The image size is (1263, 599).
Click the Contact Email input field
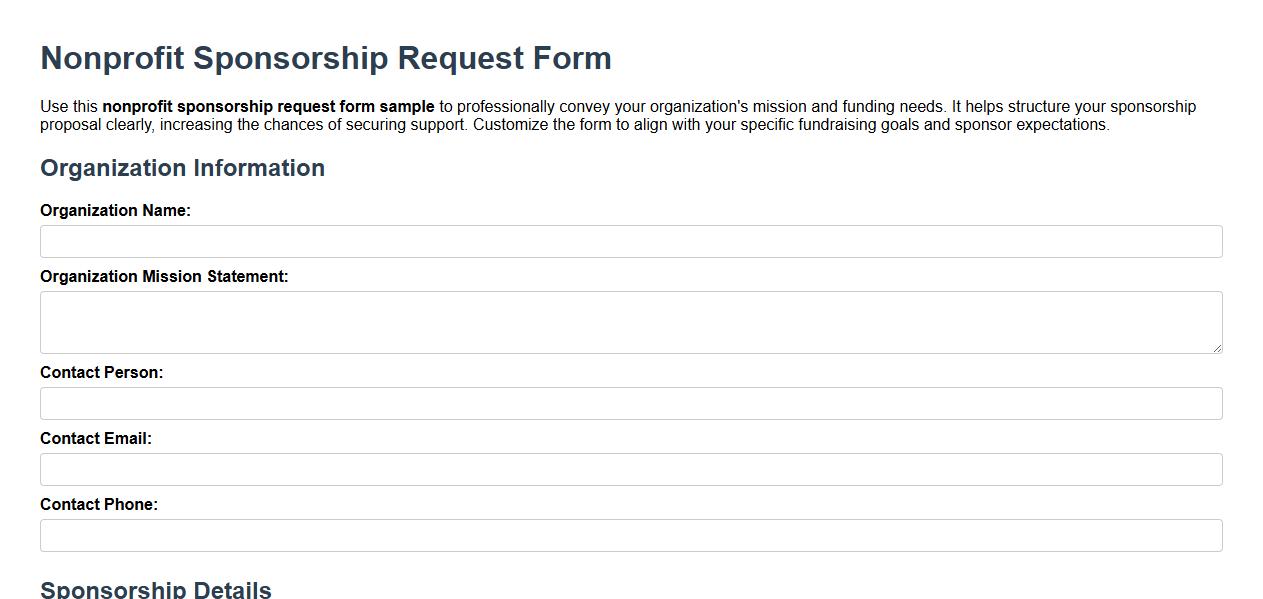click(x=630, y=469)
